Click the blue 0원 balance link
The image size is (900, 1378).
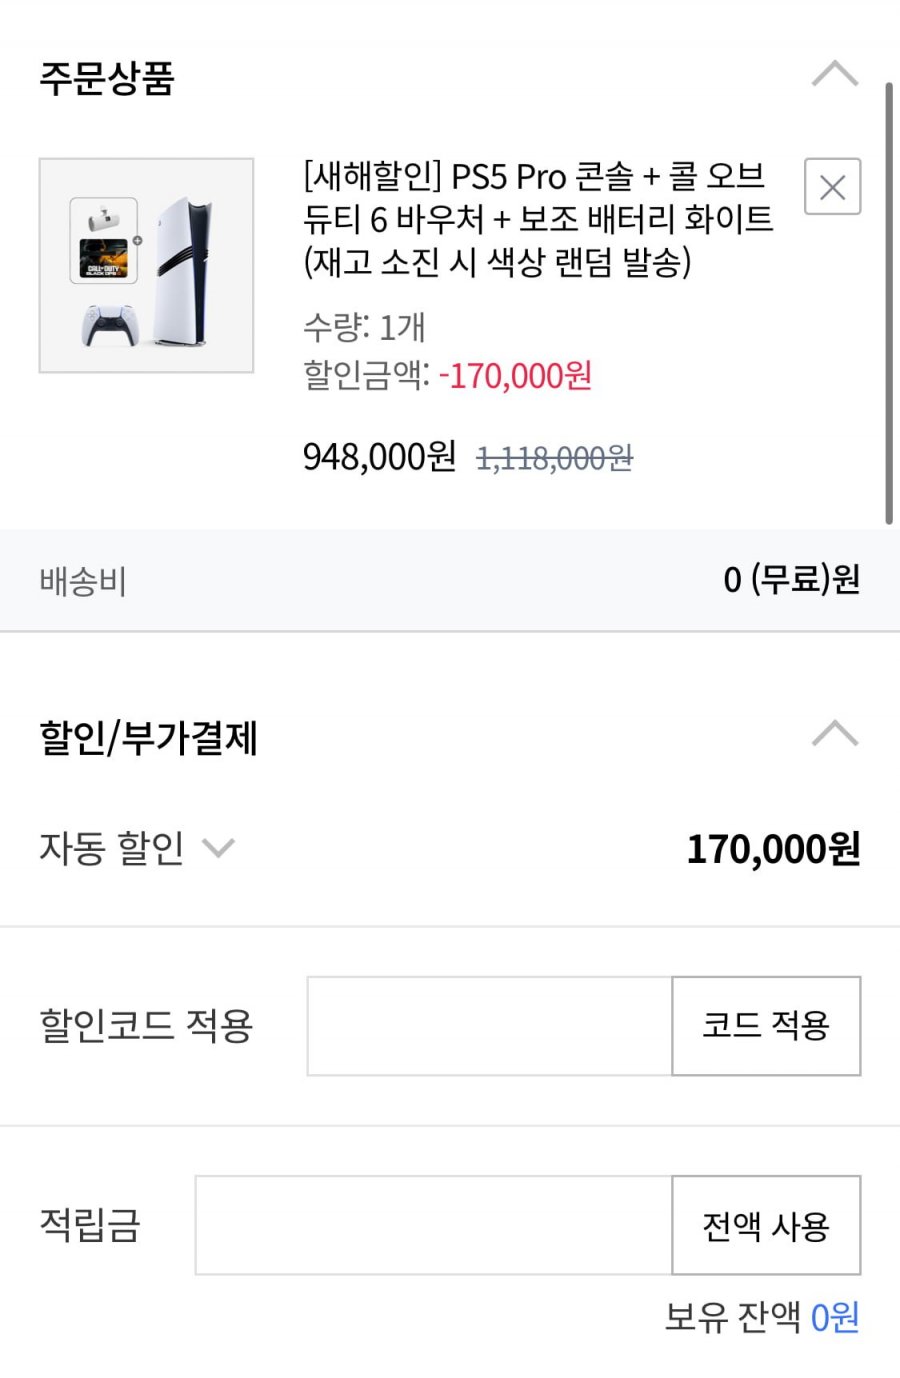(x=834, y=1317)
